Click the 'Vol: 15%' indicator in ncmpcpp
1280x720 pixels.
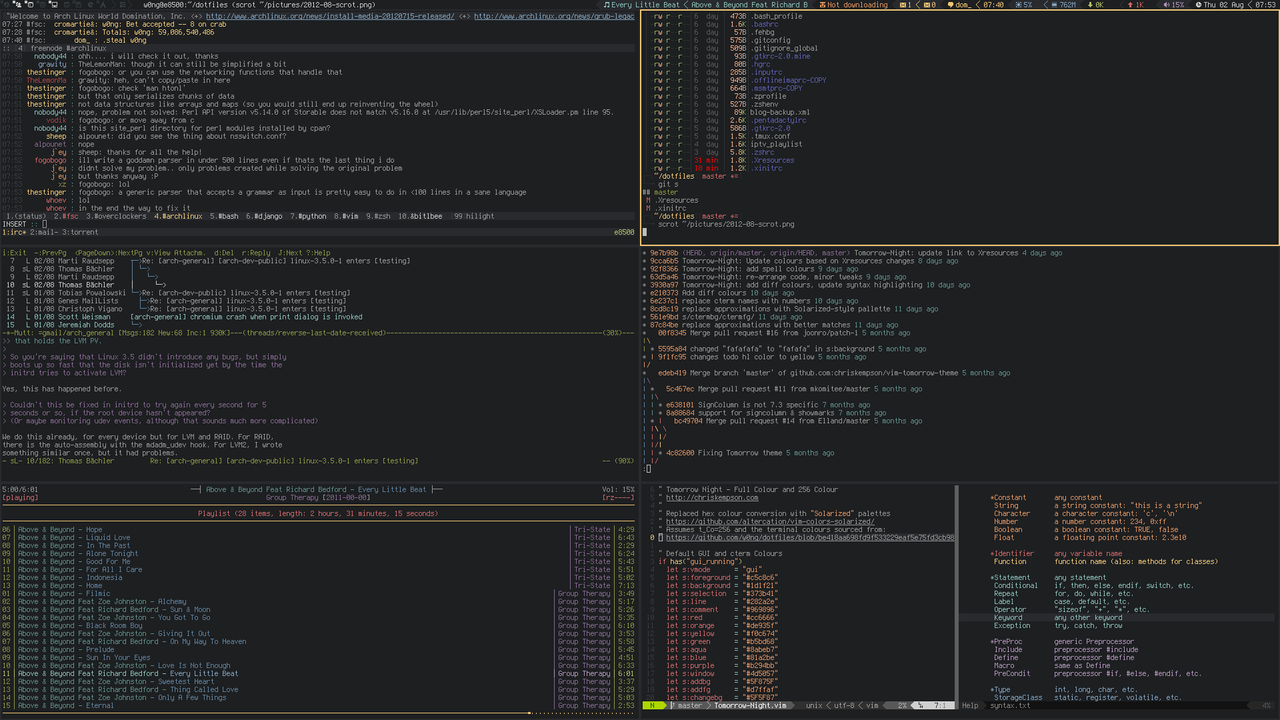pyautogui.click(x=618, y=490)
